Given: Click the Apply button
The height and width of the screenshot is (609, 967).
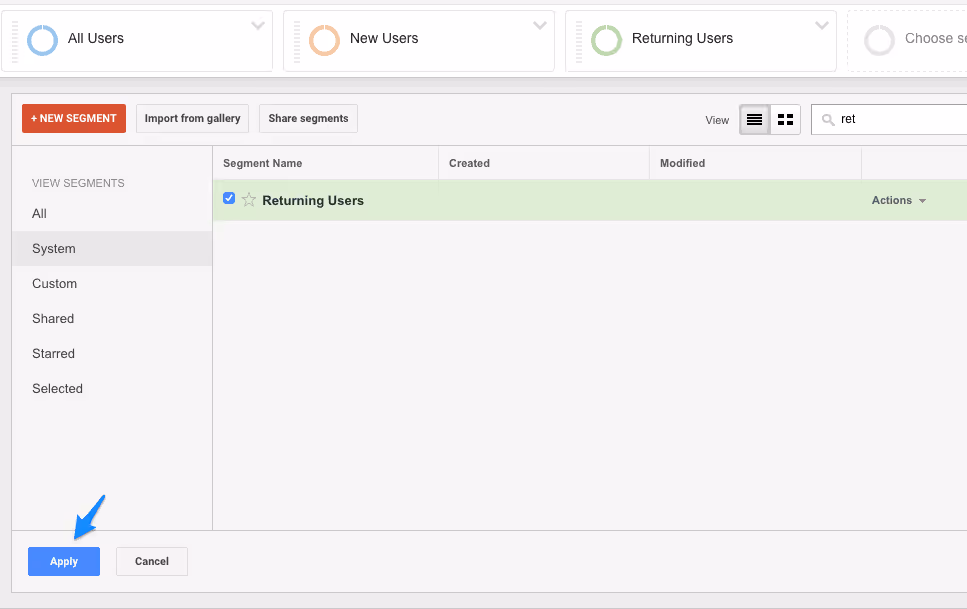Looking at the screenshot, I should click(x=63, y=561).
